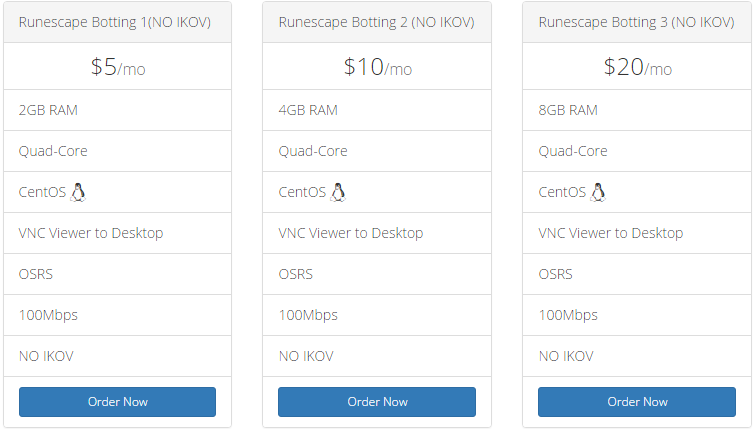Image resolution: width=755 pixels, height=429 pixels.
Task: Click the Linux penguin icon in Botting 1 card
Action: point(78,192)
